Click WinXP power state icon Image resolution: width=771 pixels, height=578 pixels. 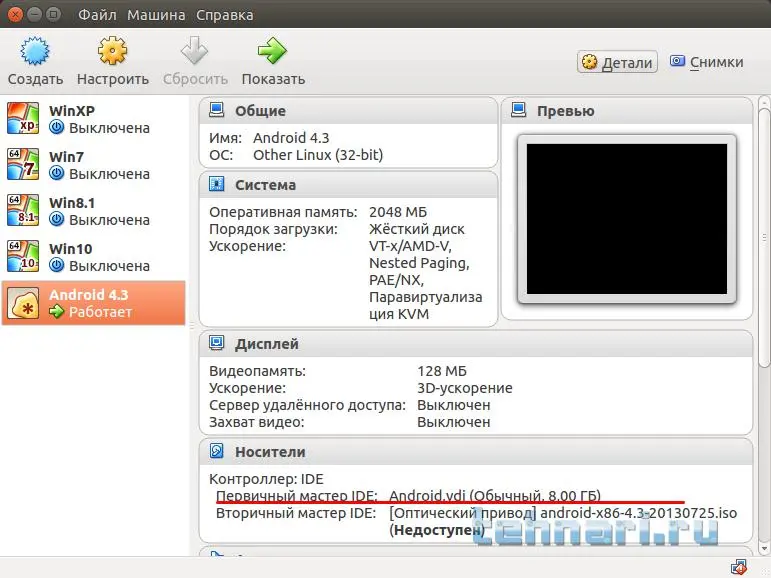pos(57,128)
